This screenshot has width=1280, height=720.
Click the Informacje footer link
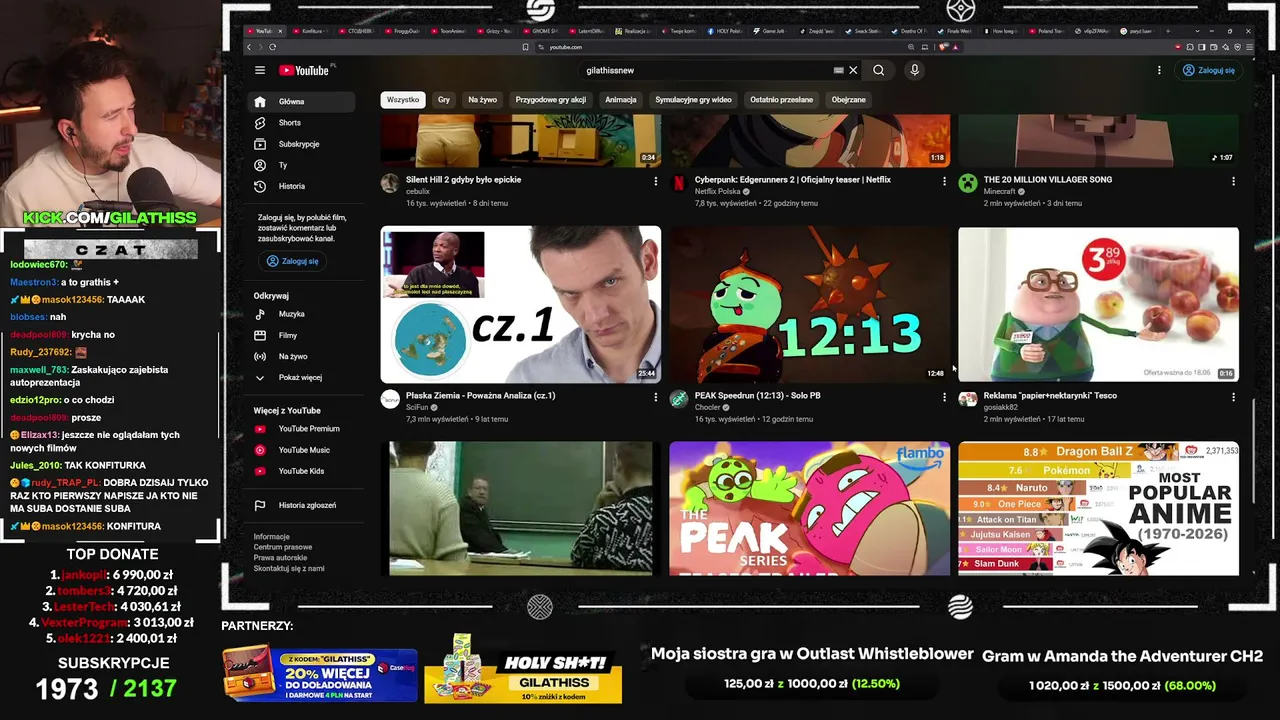pos(271,537)
